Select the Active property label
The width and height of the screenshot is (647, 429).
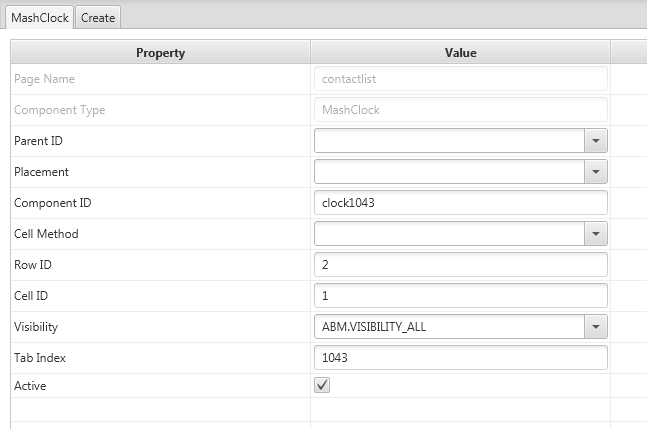coord(30,385)
